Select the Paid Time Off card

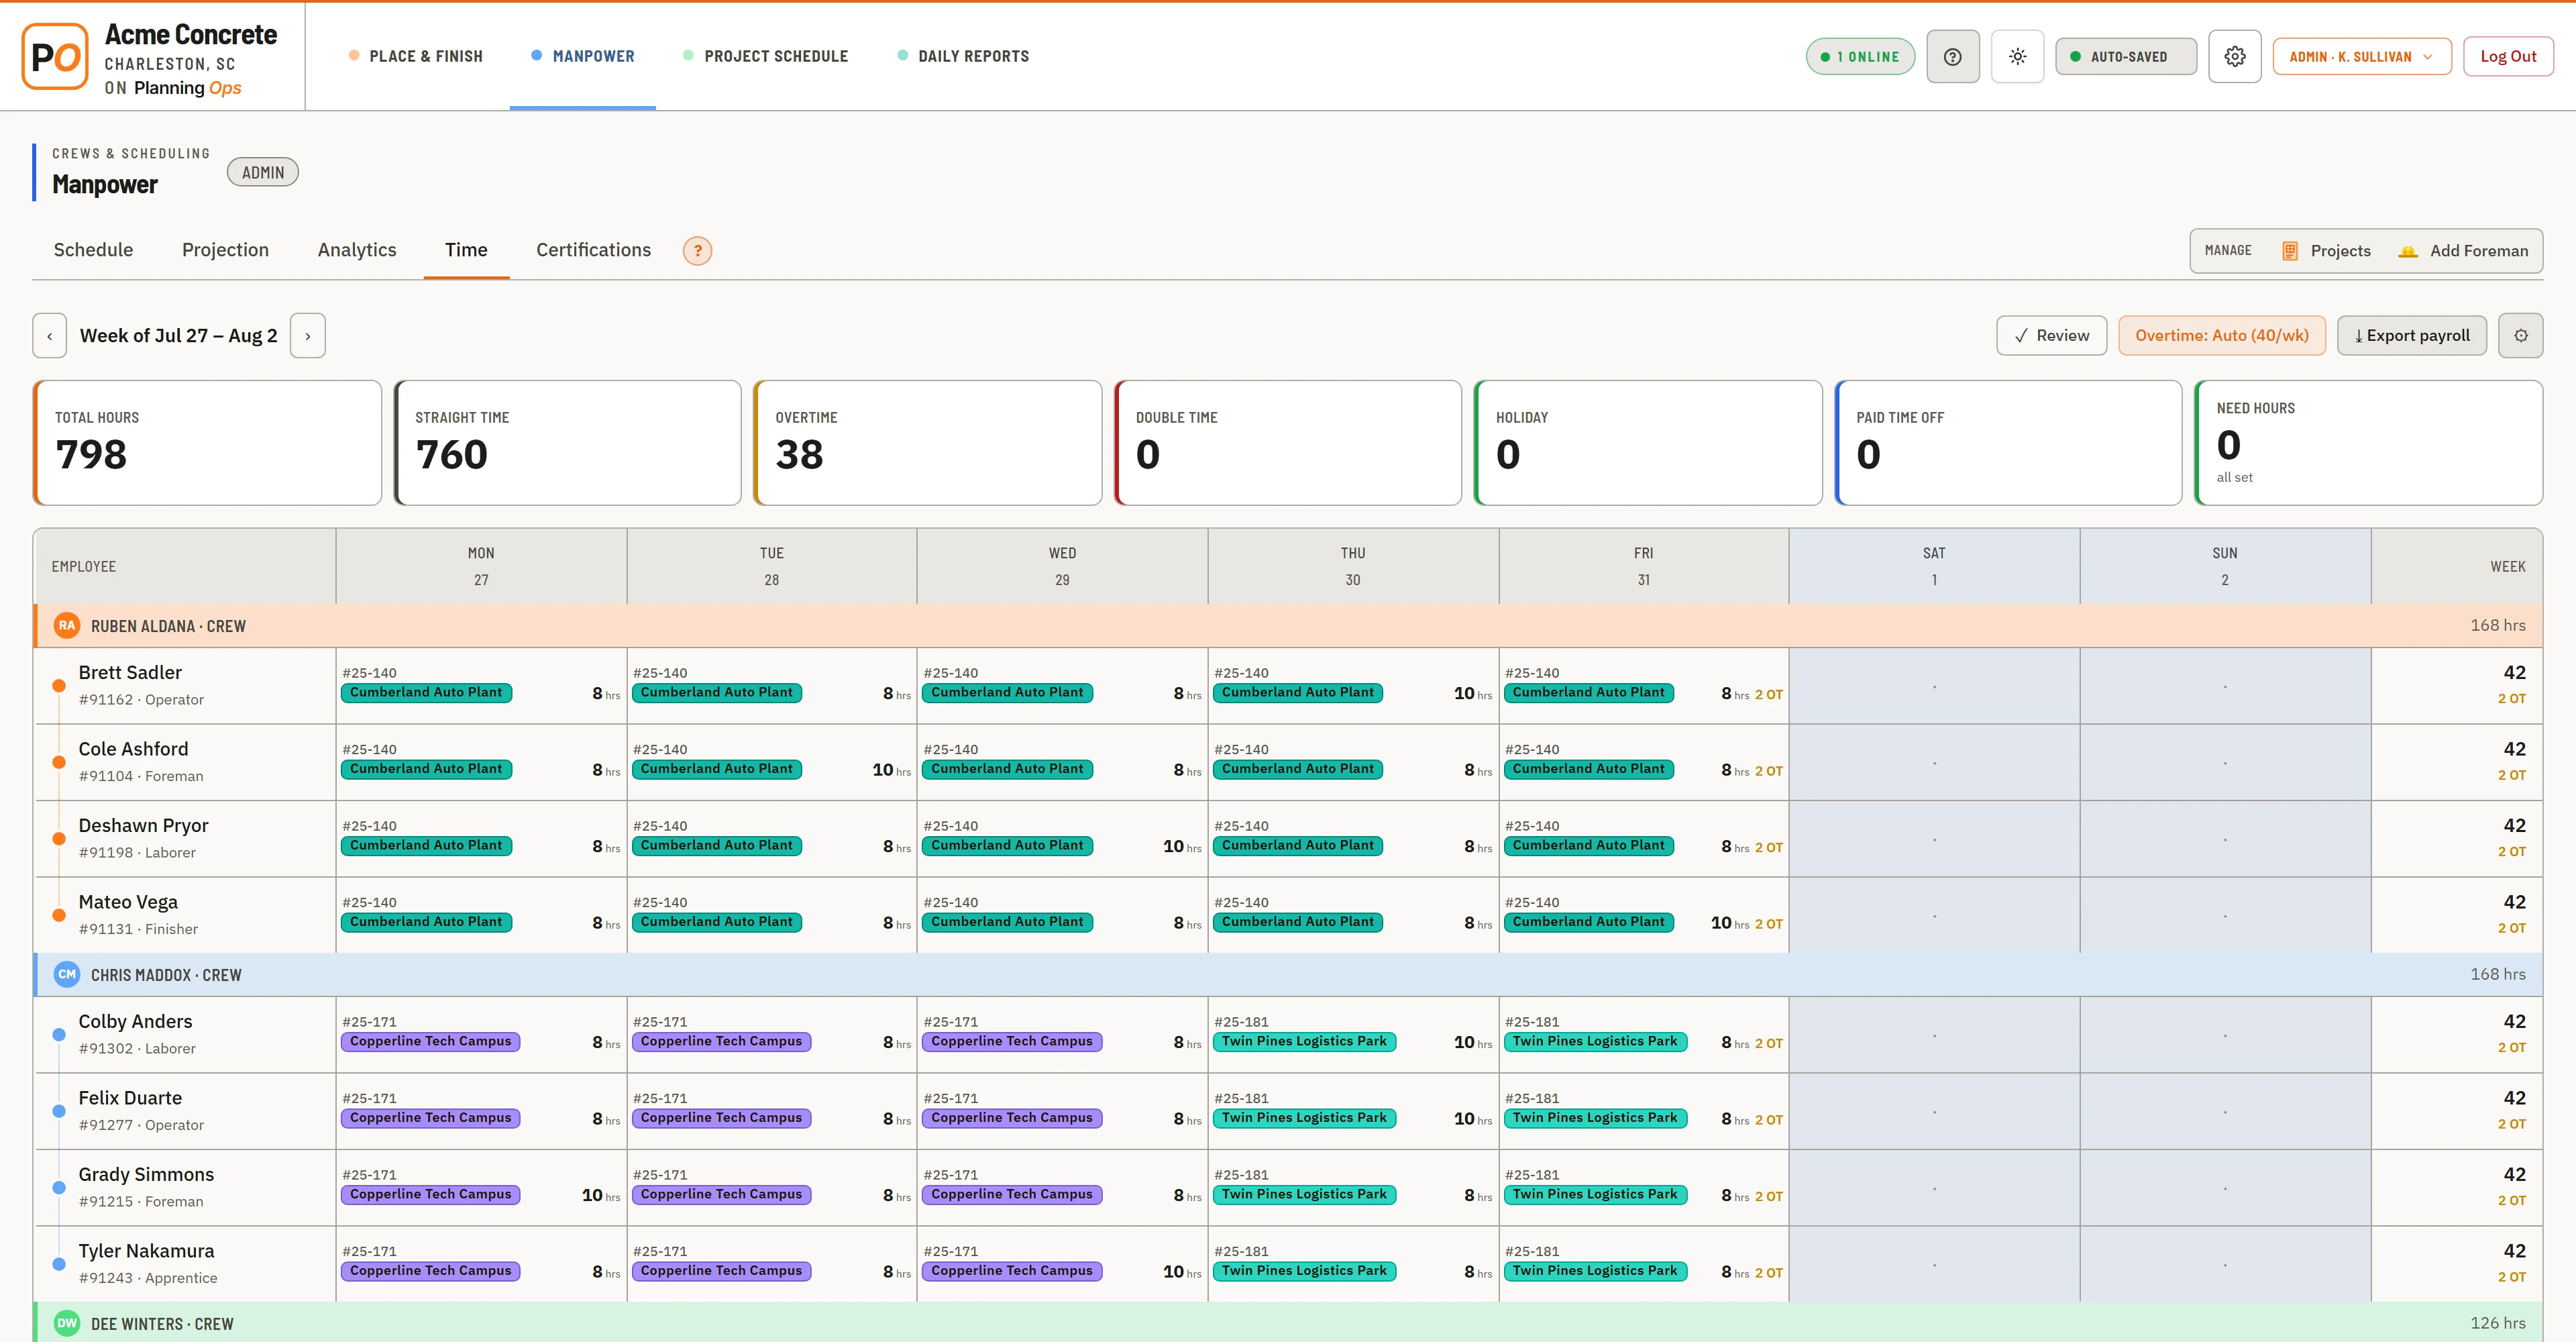coord(2008,443)
